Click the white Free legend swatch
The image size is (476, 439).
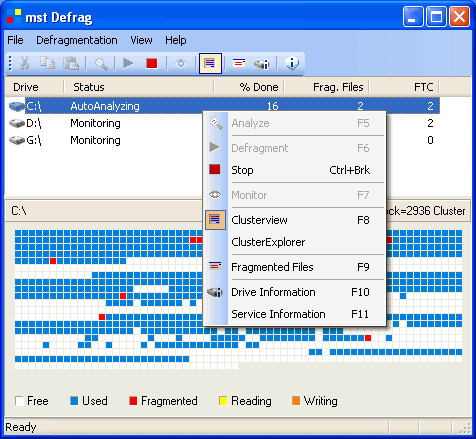[x=19, y=401]
